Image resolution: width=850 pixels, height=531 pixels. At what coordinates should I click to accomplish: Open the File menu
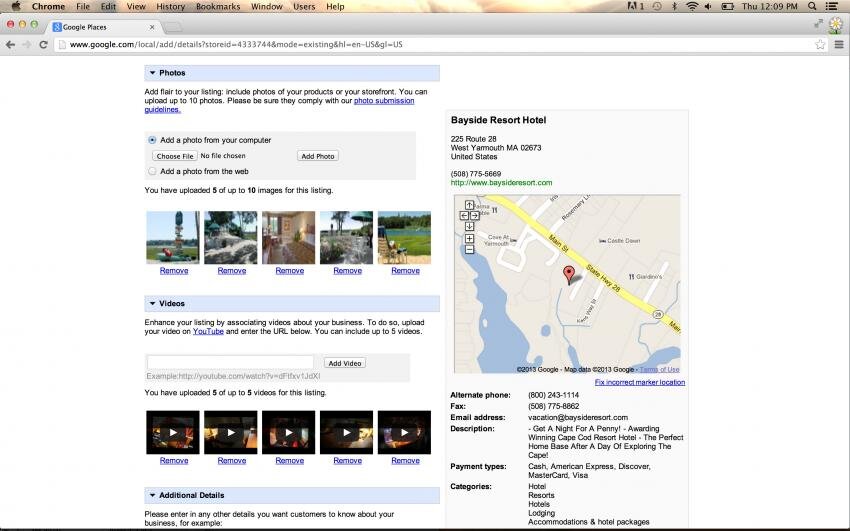[x=83, y=7]
